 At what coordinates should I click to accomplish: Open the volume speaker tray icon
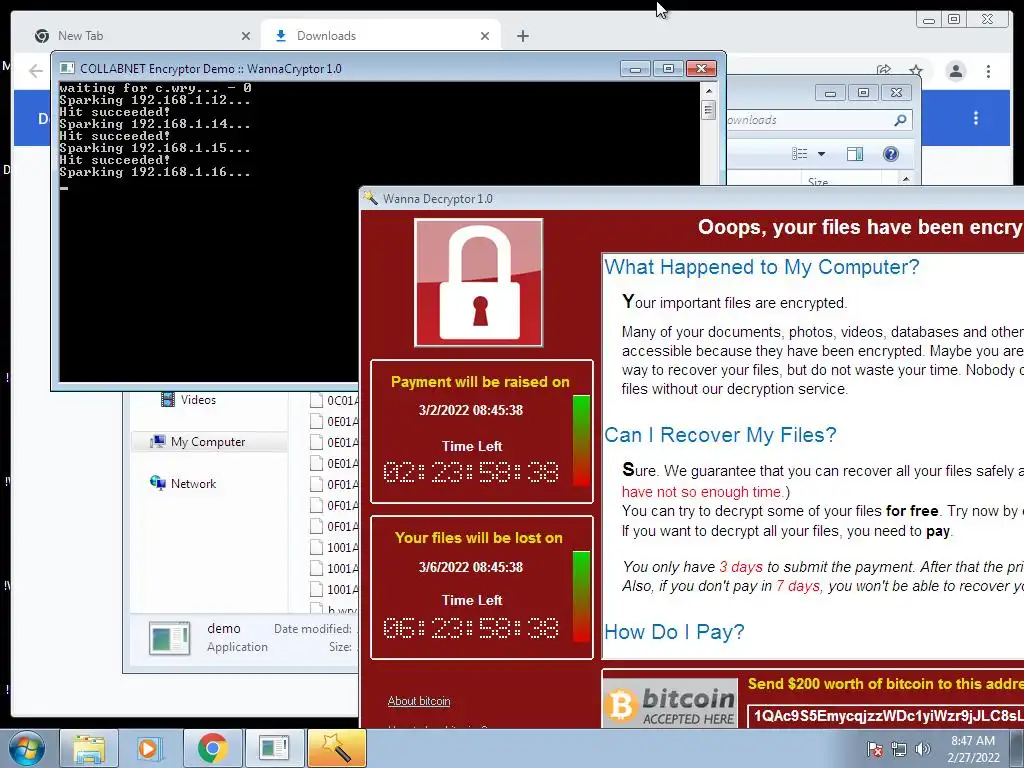[x=923, y=749]
